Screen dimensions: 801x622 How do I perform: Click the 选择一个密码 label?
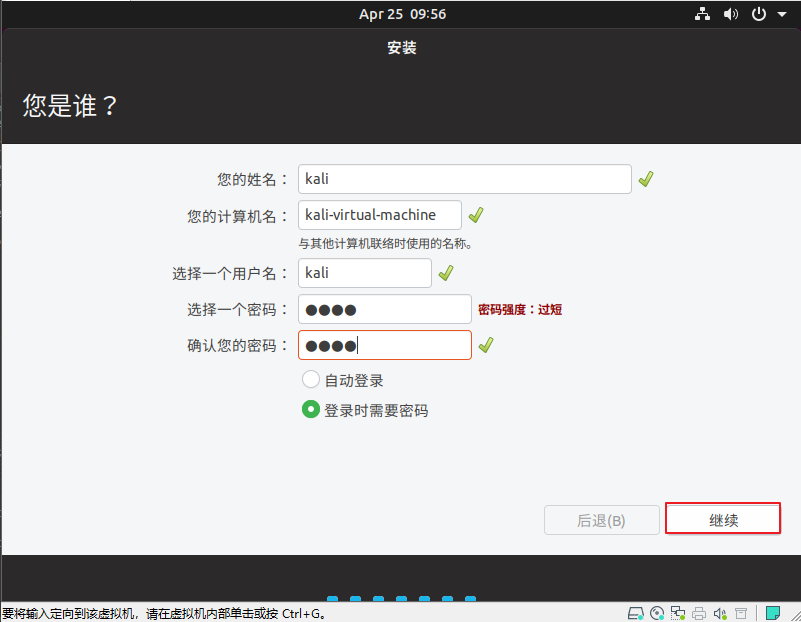coord(238,309)
